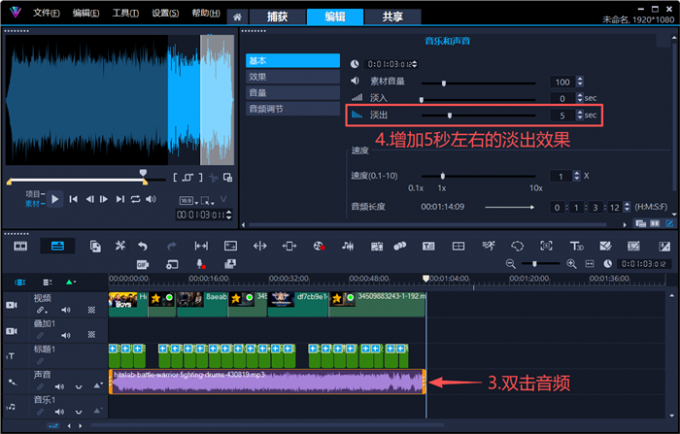Switch to the 共享 tab

click(392, 17)
